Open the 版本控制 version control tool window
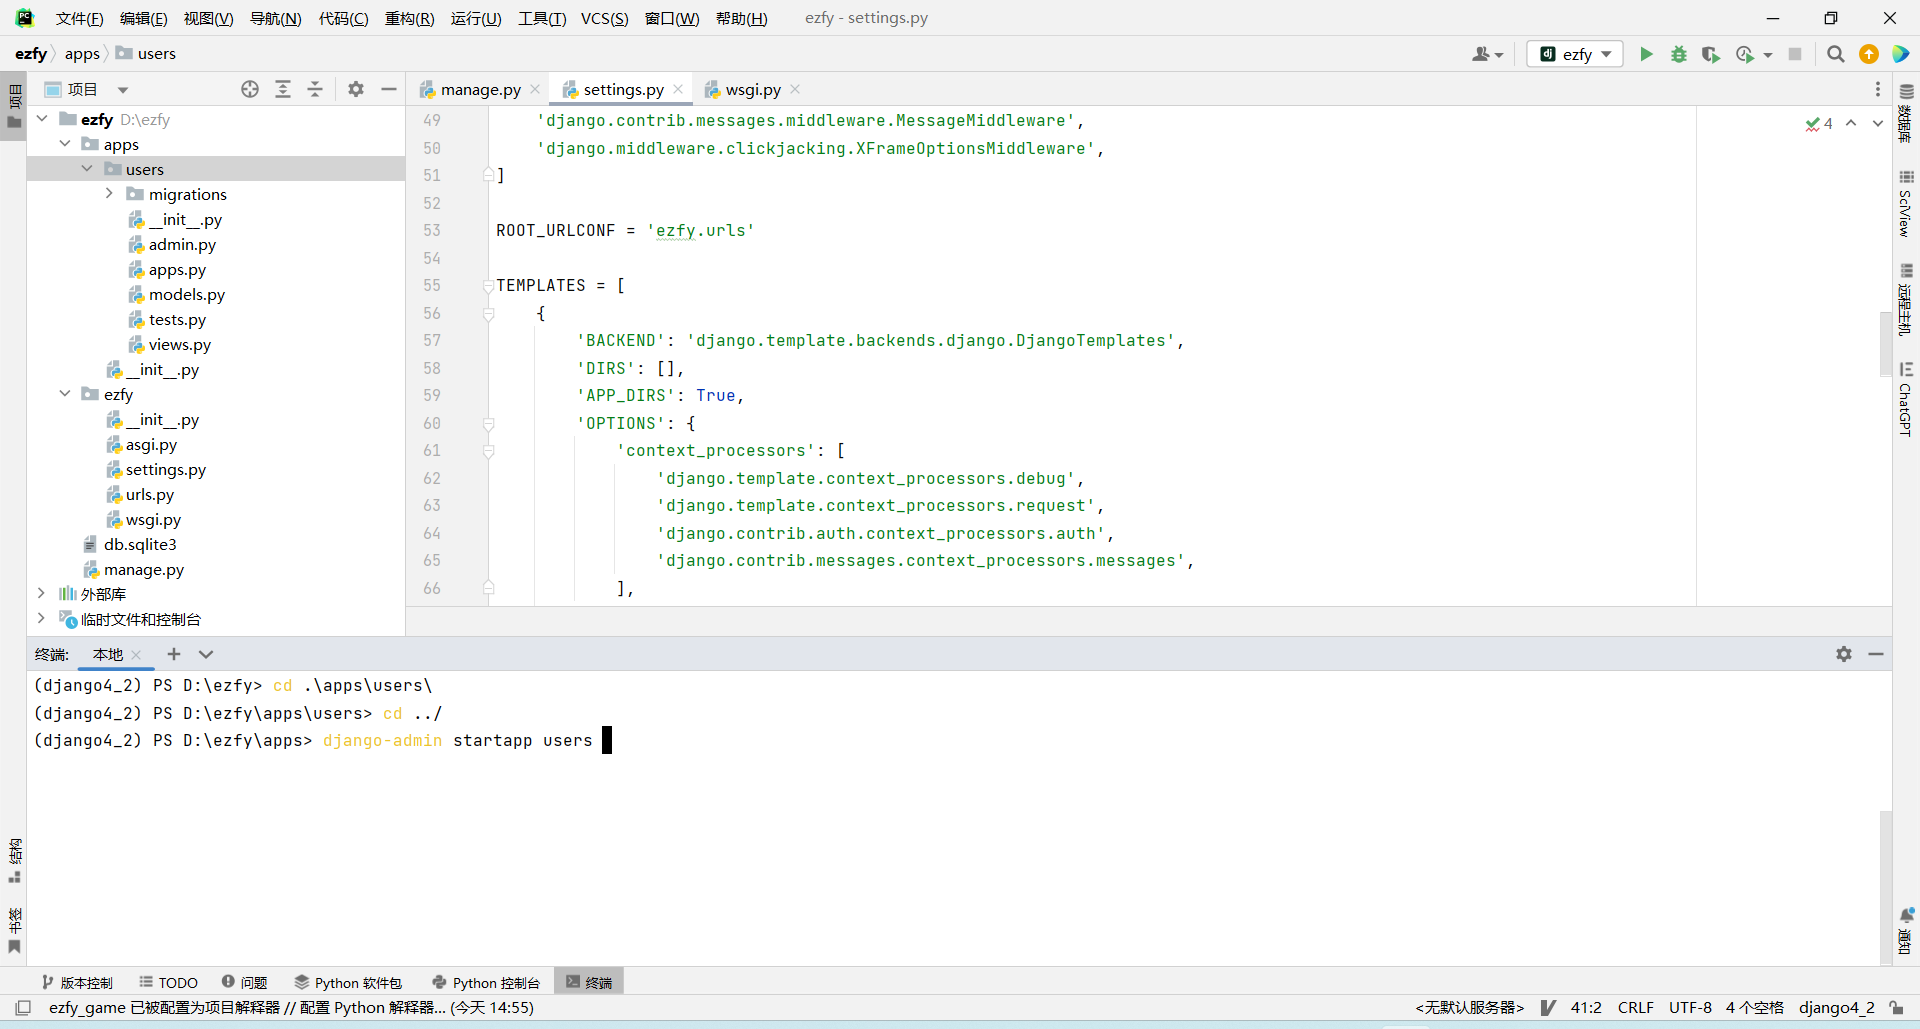1920x1029 pixels. pyautogui.click(x=77, y=982)
